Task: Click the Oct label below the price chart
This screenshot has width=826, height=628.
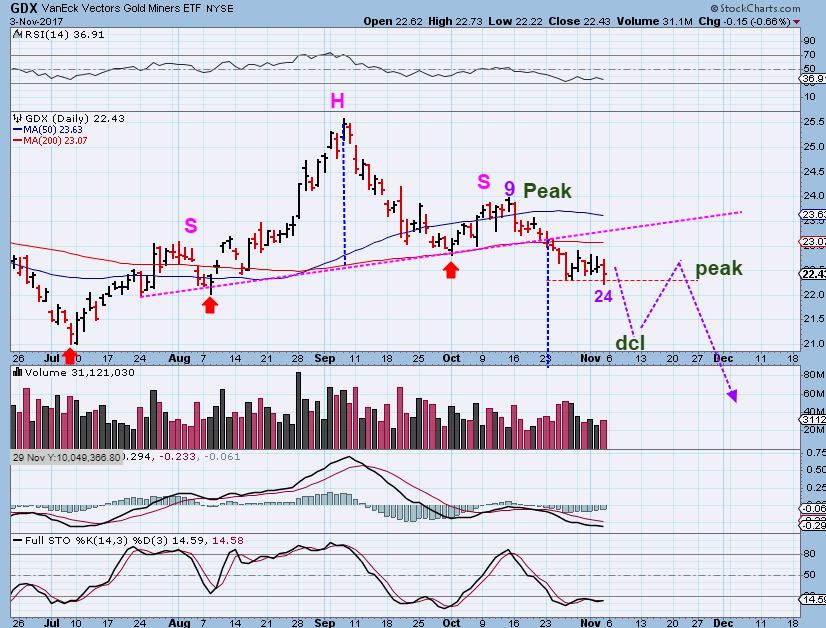Action: point(451,358)
